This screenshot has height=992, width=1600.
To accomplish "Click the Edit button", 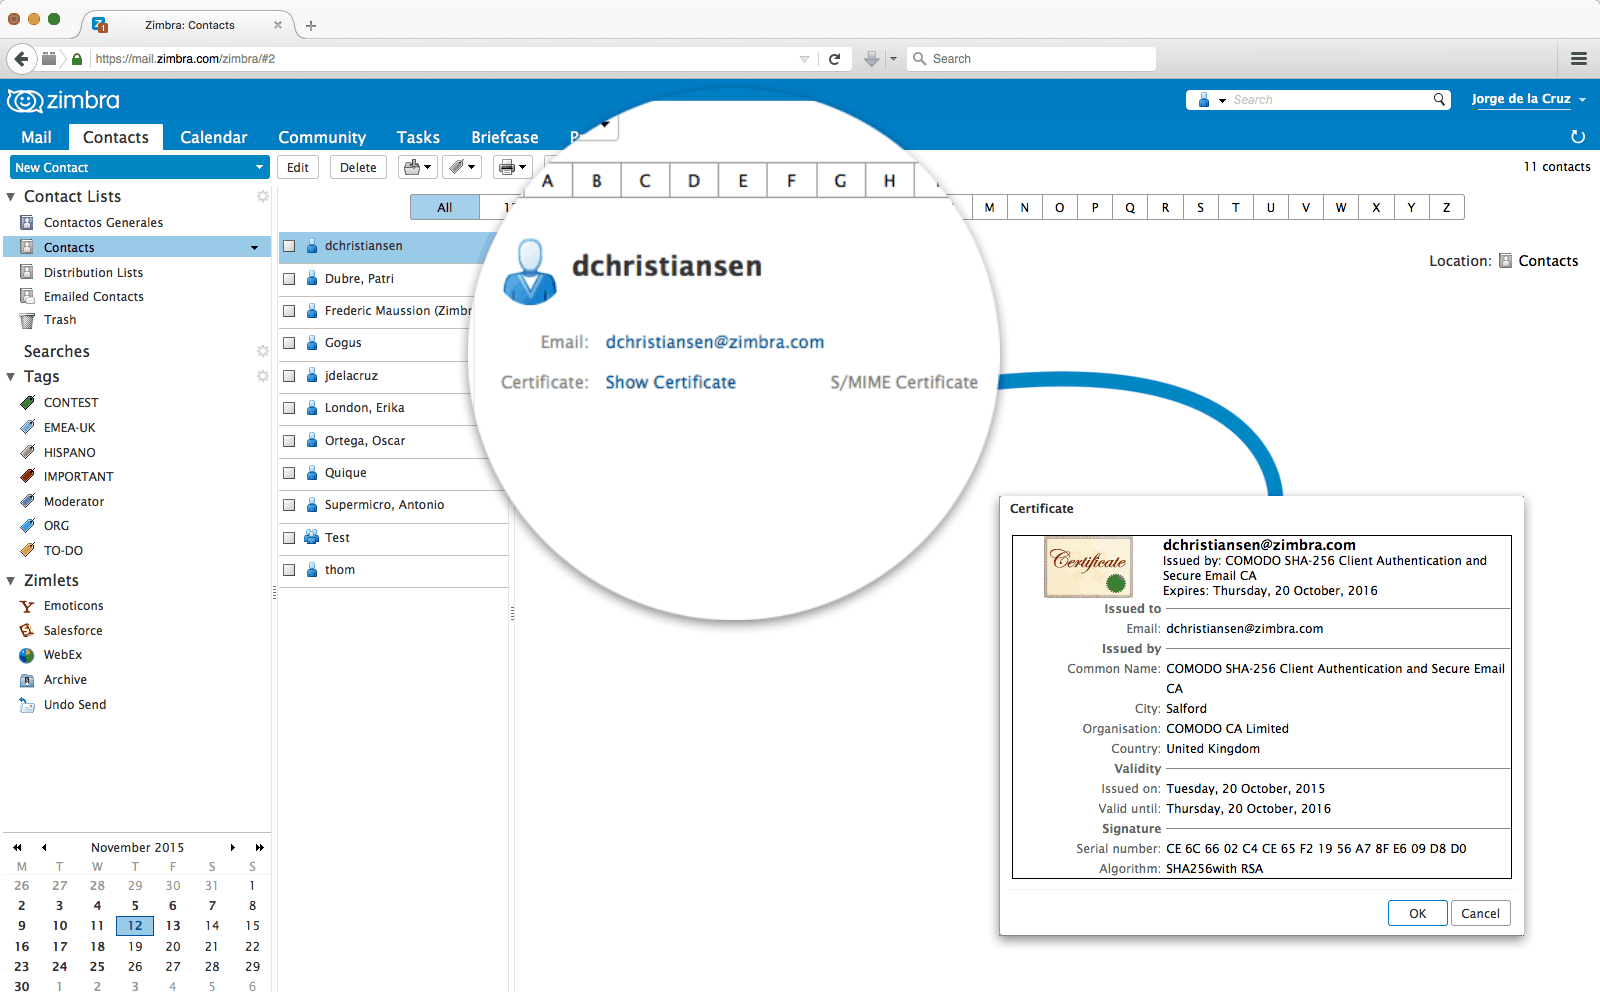I will (x=298, y=167).
